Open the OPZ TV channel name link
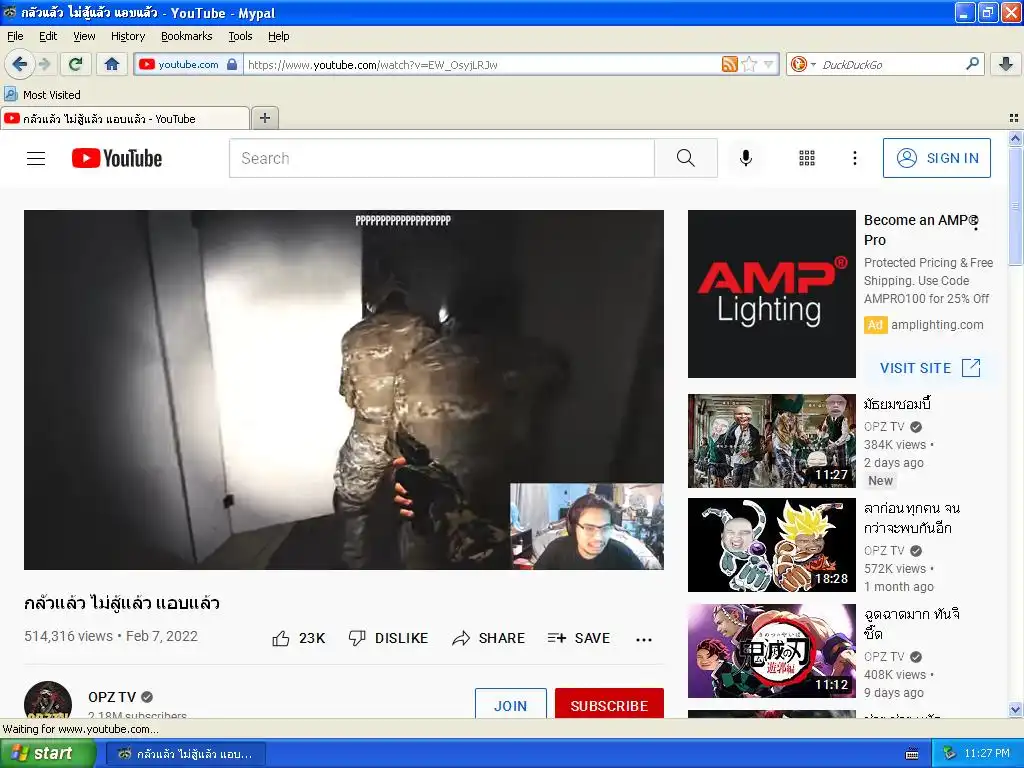This screenshot has height=768, width=1024. (112, 697)
